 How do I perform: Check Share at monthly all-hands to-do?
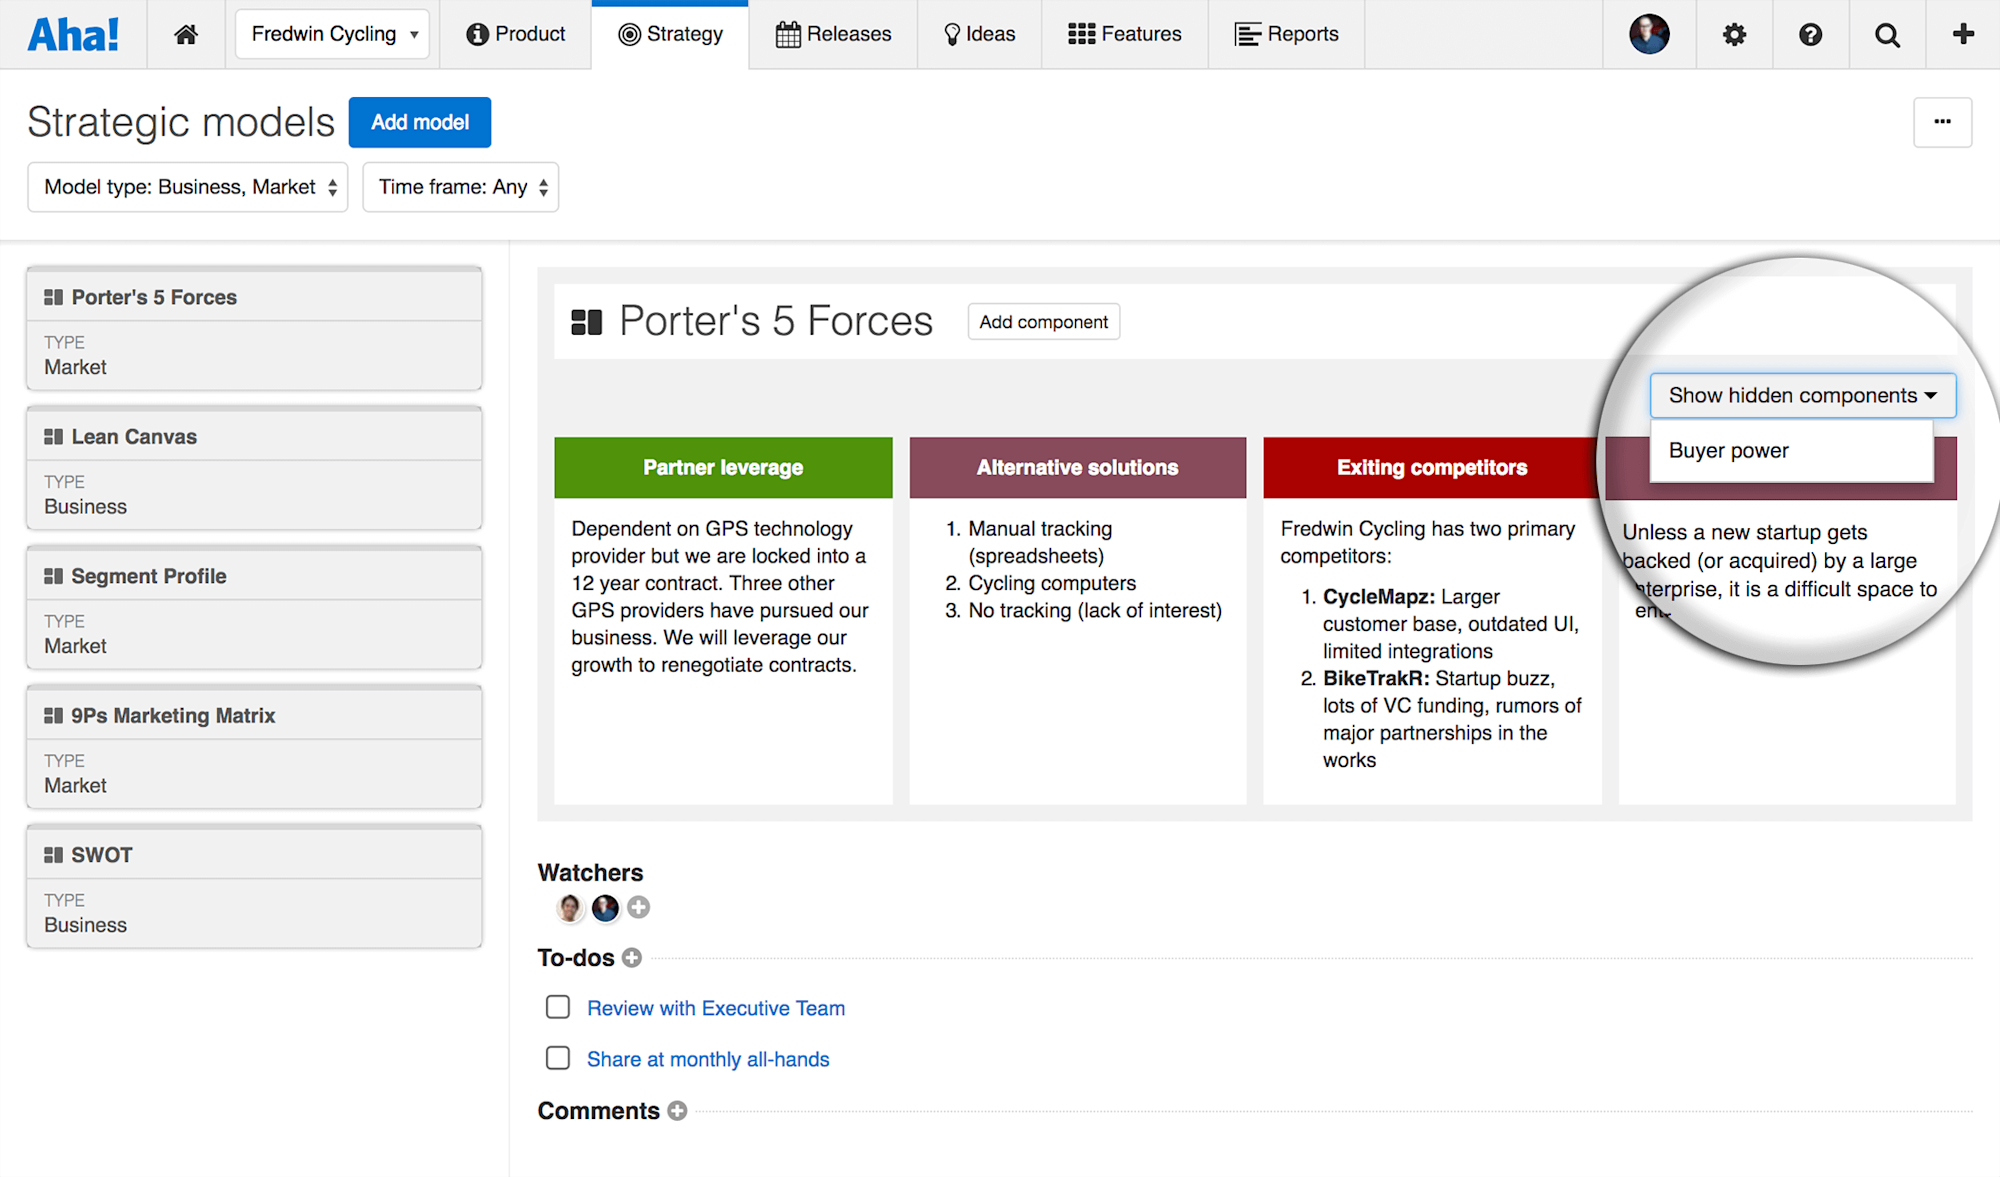tap(558, 1058)
